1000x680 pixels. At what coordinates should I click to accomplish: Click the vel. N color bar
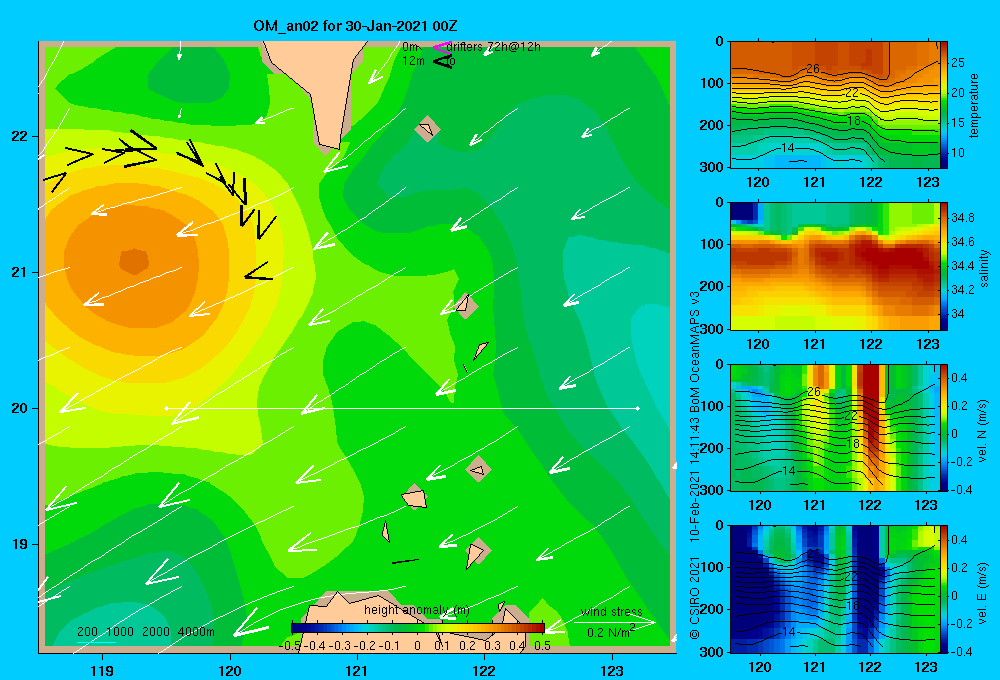coord(943,427)
